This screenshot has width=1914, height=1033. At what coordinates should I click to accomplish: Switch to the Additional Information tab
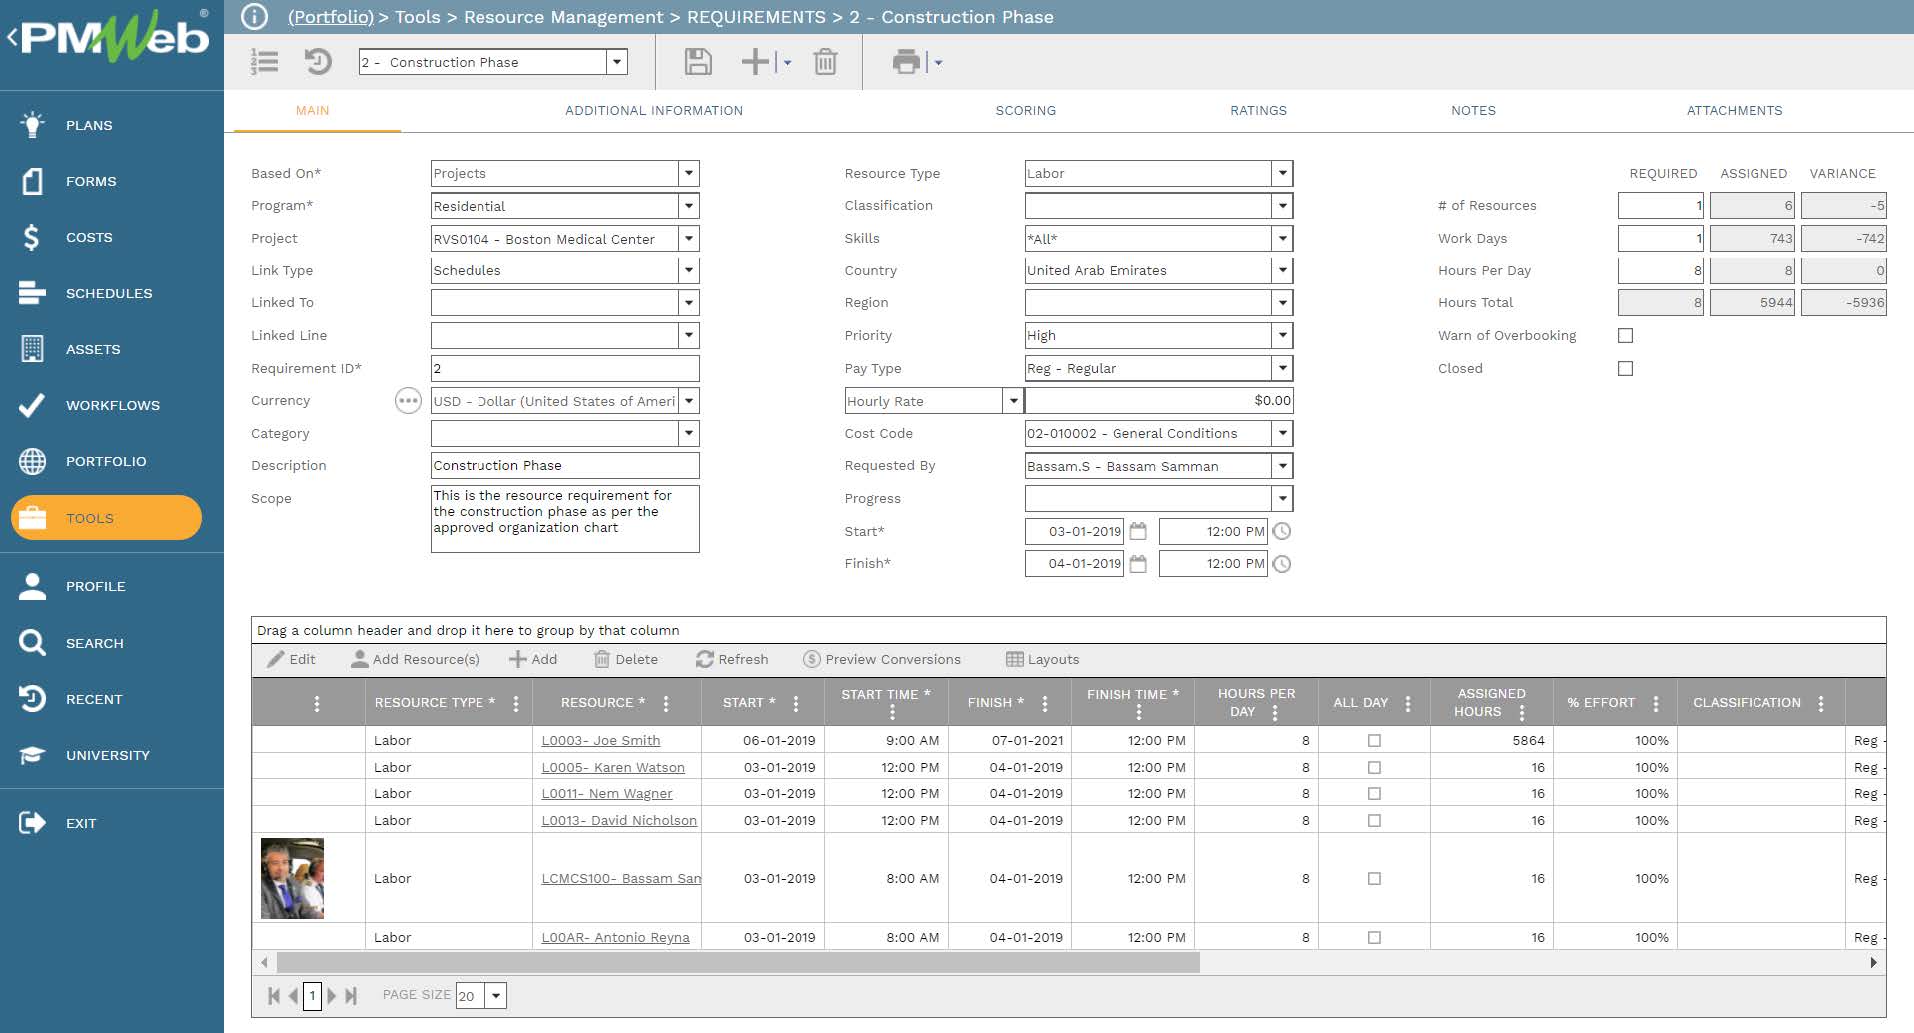[x=654, y=111]
